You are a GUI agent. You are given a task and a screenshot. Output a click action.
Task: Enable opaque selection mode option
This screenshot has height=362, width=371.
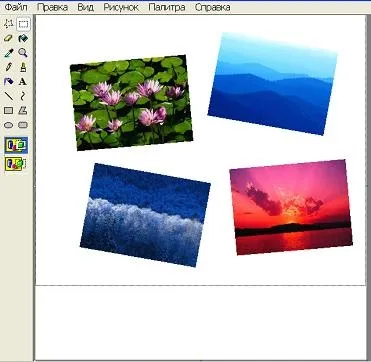[16, 145]
